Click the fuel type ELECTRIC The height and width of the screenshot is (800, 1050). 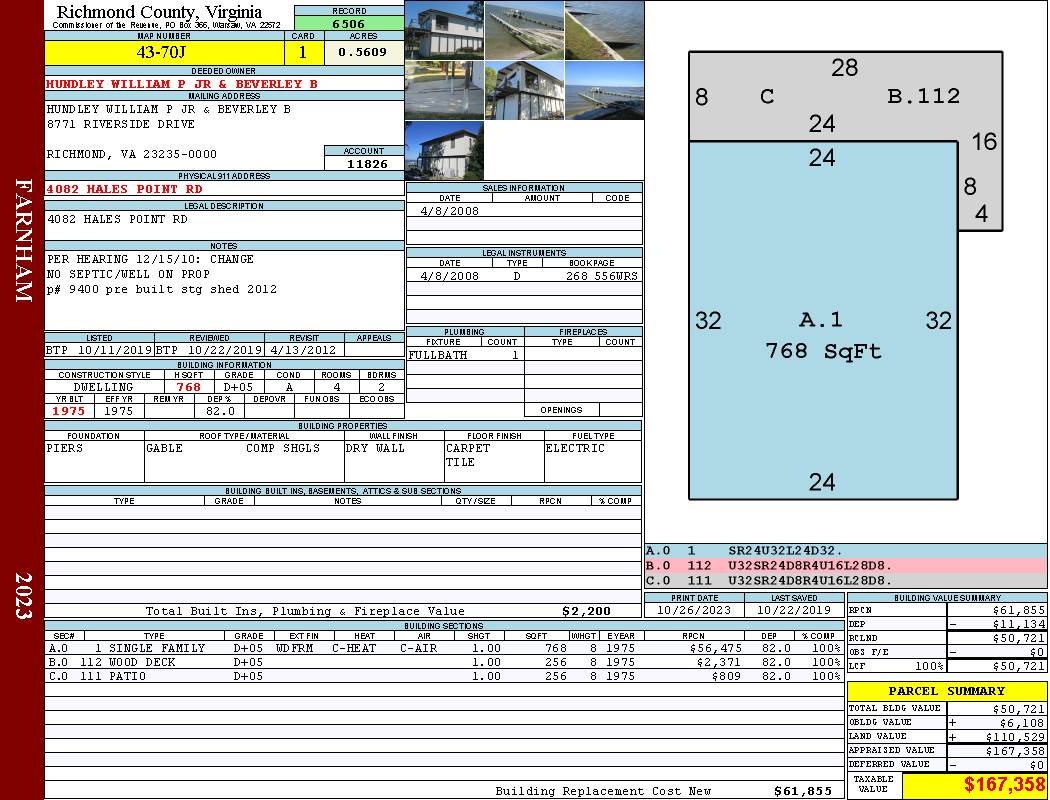[x=575, y=448]
